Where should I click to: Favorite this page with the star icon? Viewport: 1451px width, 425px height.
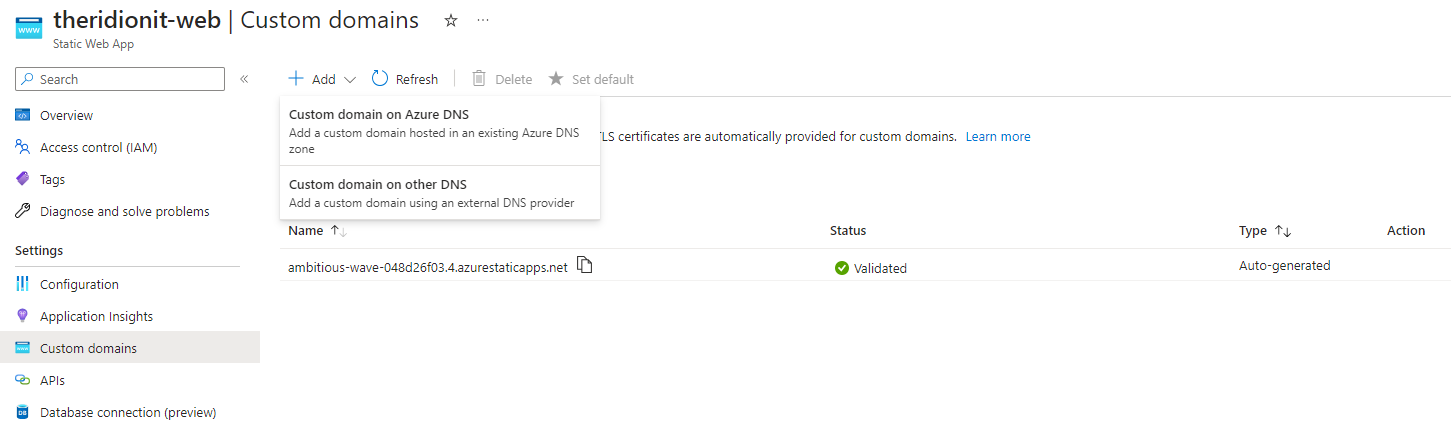451,20
